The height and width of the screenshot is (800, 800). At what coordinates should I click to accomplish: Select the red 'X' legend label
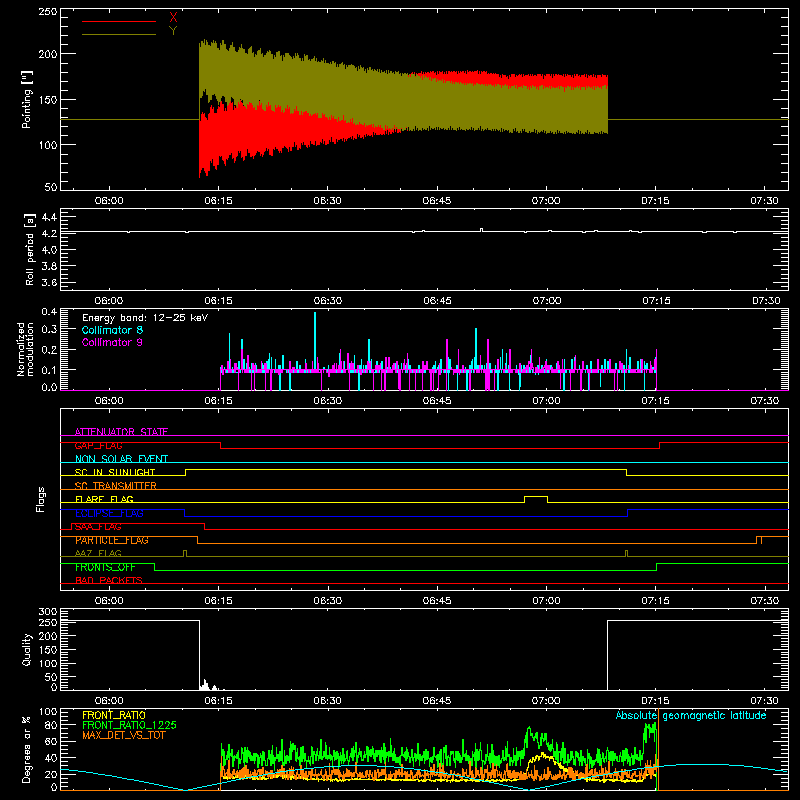point(173,18)
